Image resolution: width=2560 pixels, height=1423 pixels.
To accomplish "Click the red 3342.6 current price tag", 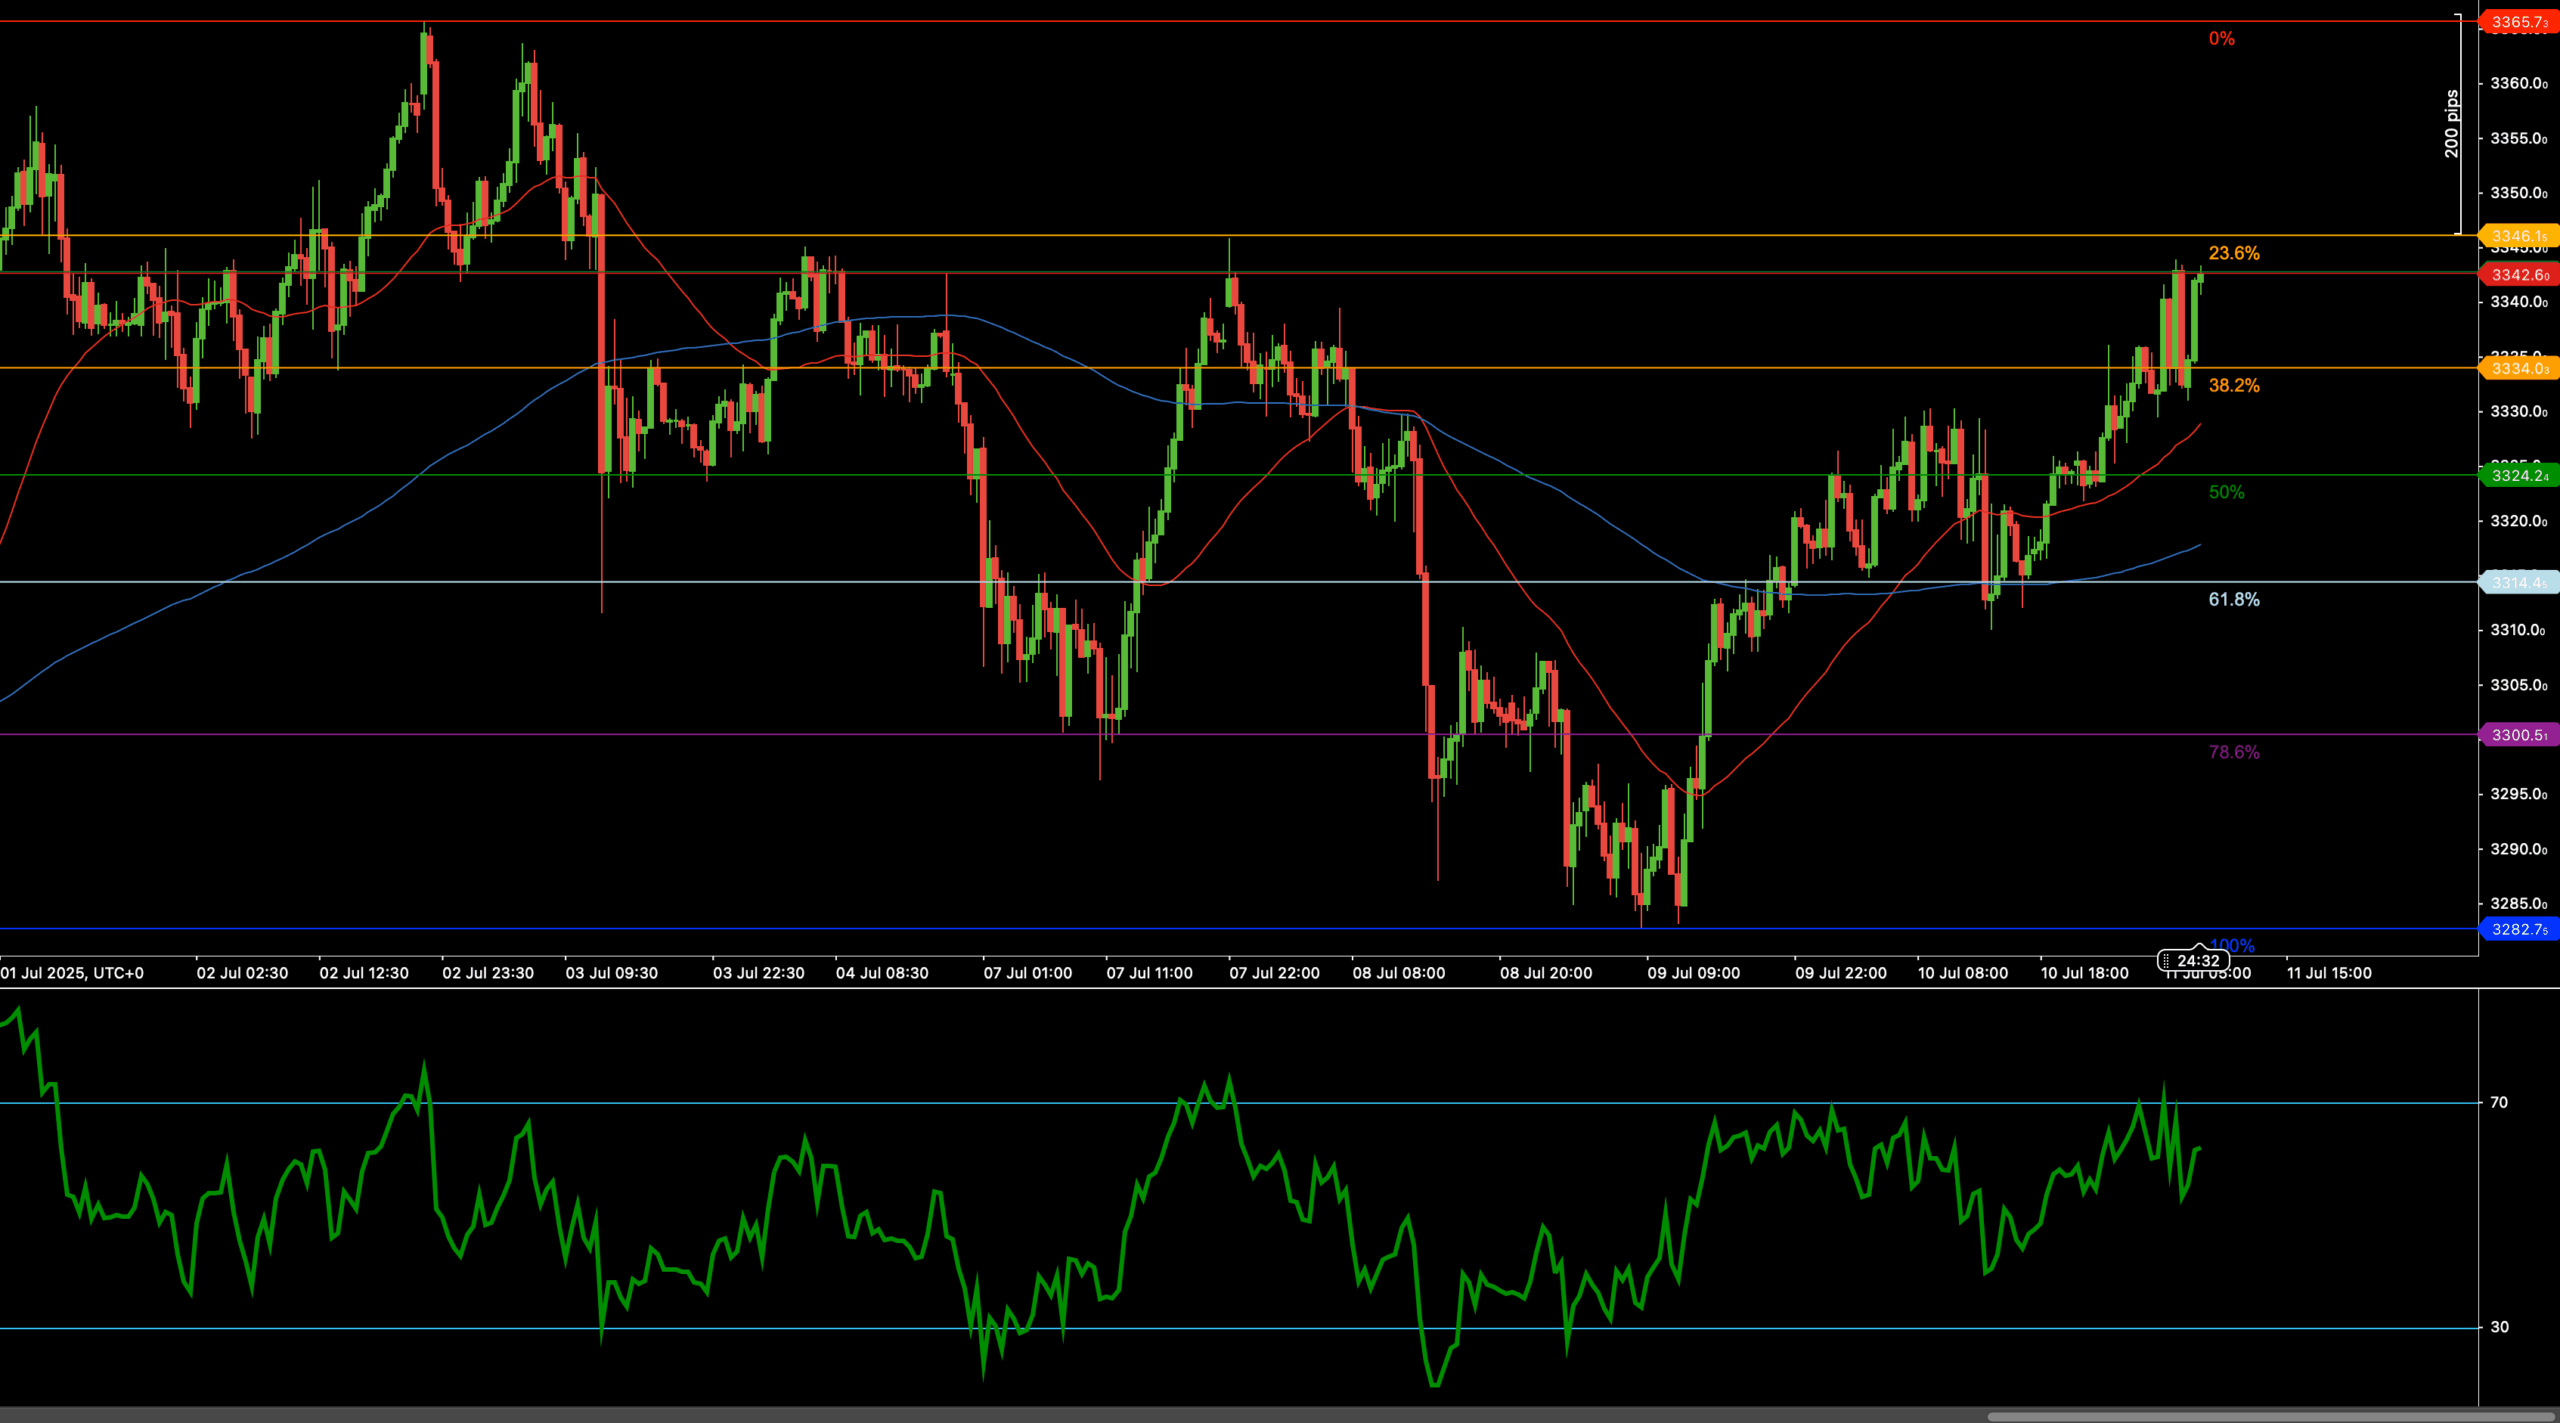I will pyautogui.click(x=2519, y=275).
